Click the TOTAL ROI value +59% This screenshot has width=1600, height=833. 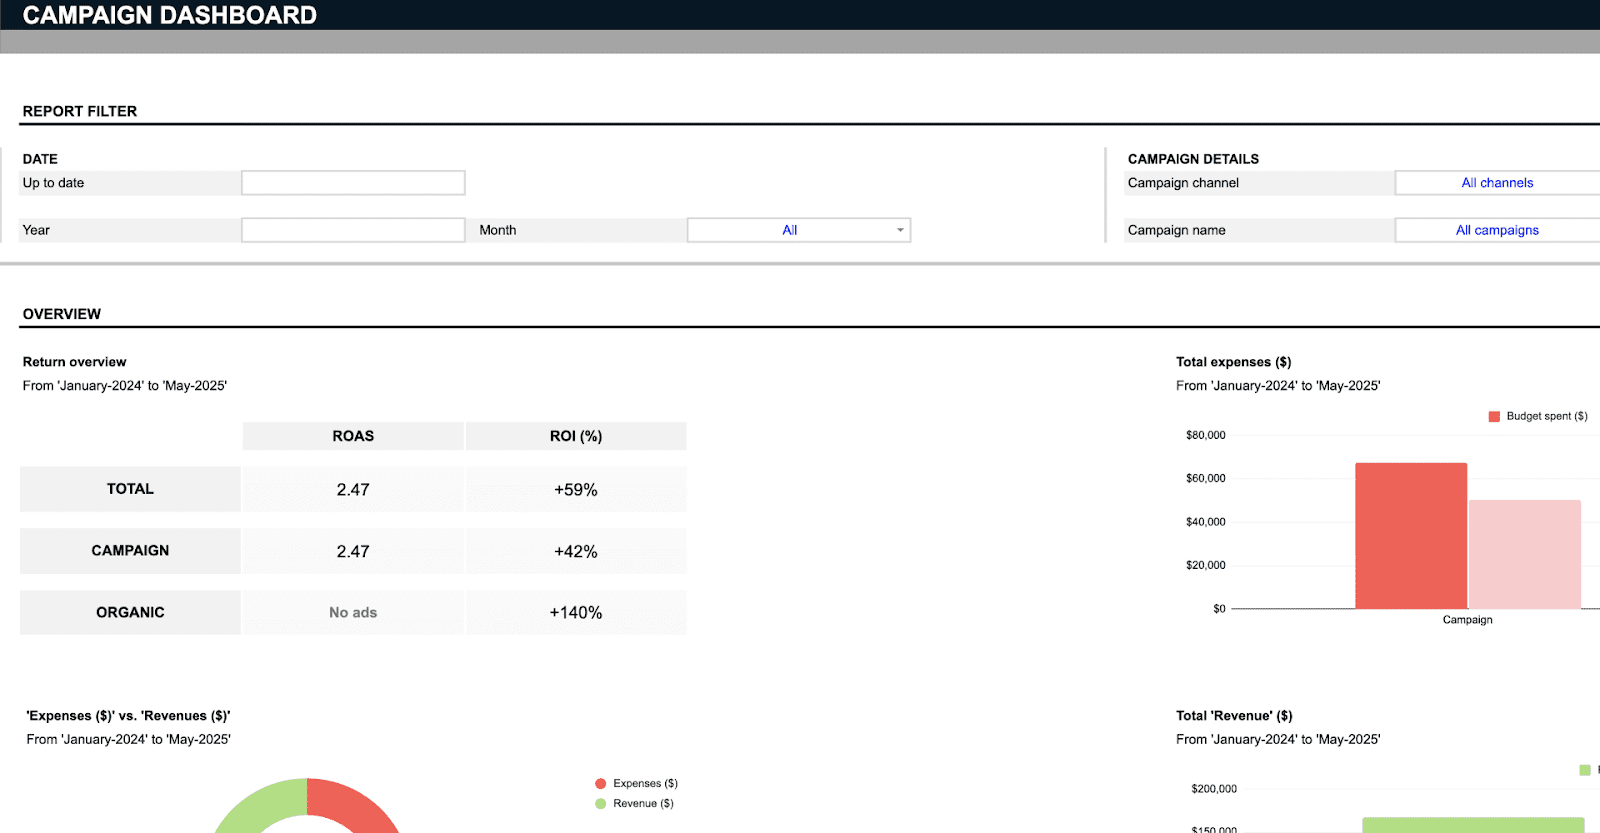coord(576,489)
